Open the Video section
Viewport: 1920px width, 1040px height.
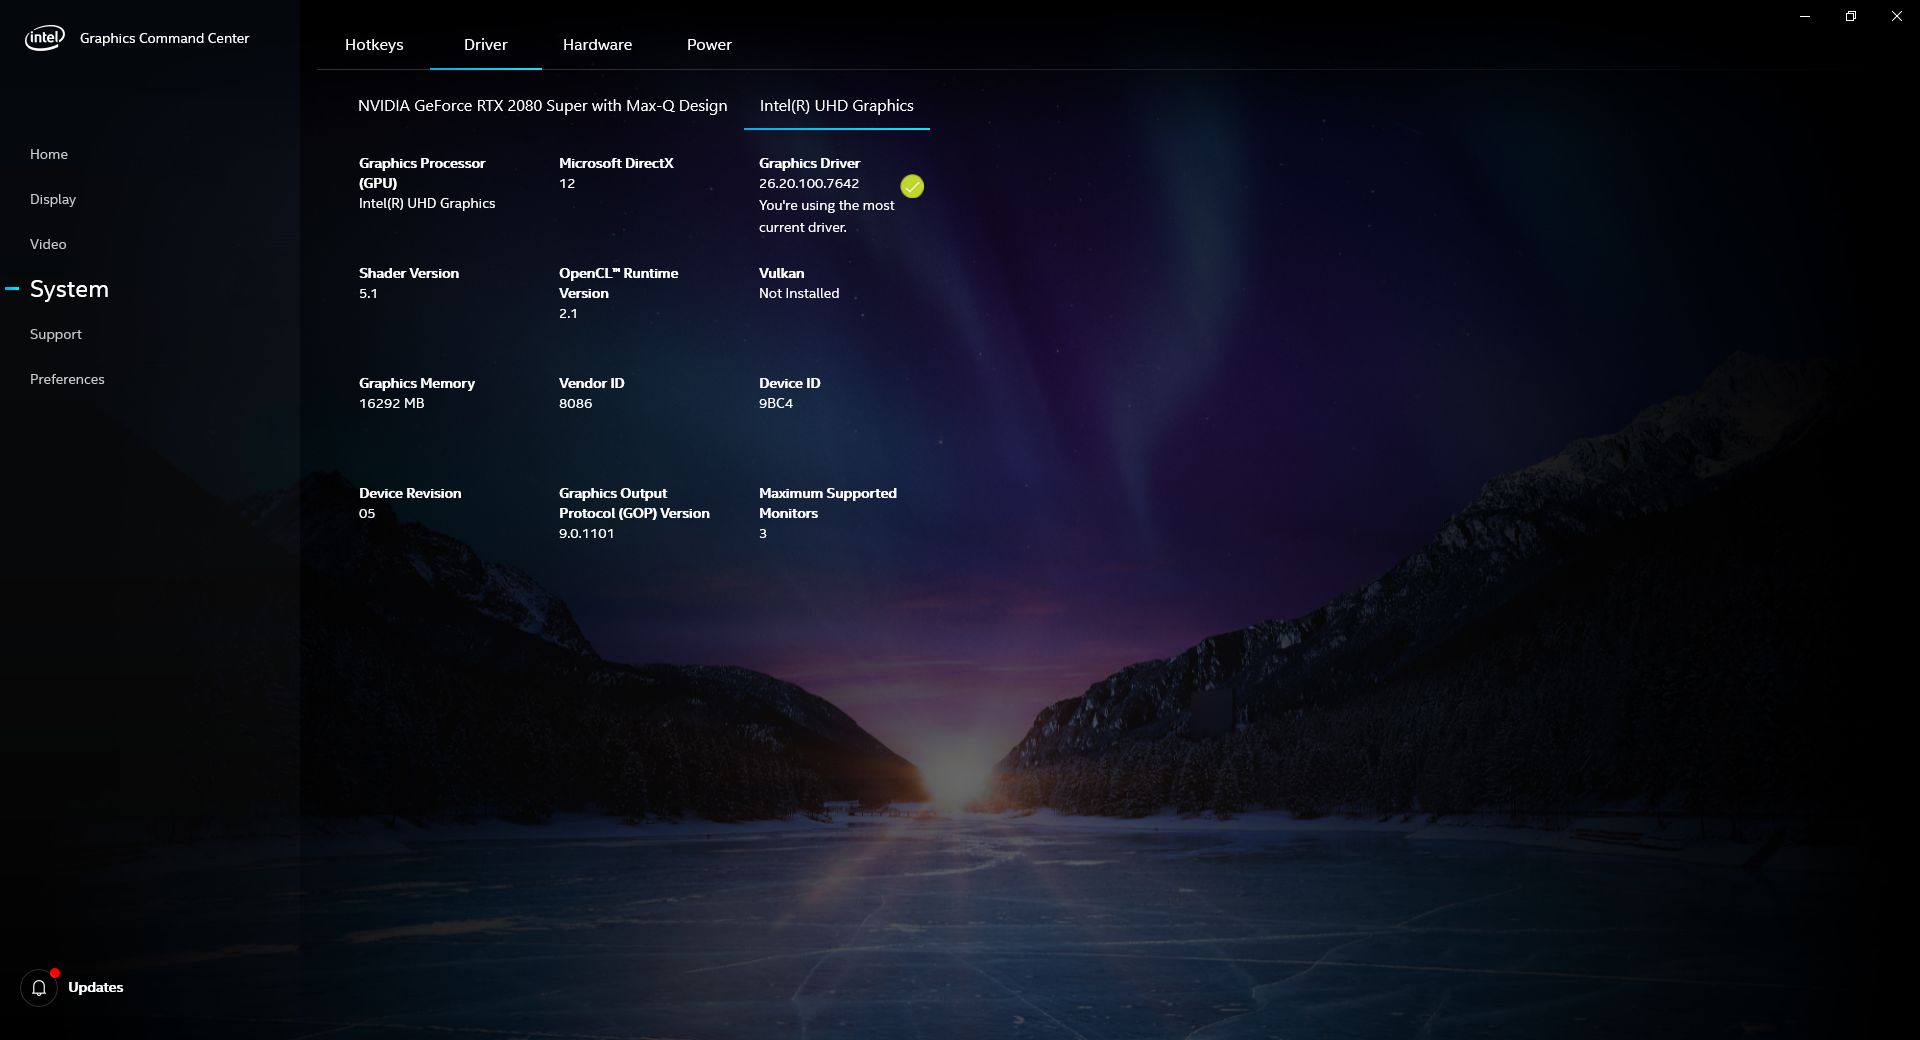(48, 244)
